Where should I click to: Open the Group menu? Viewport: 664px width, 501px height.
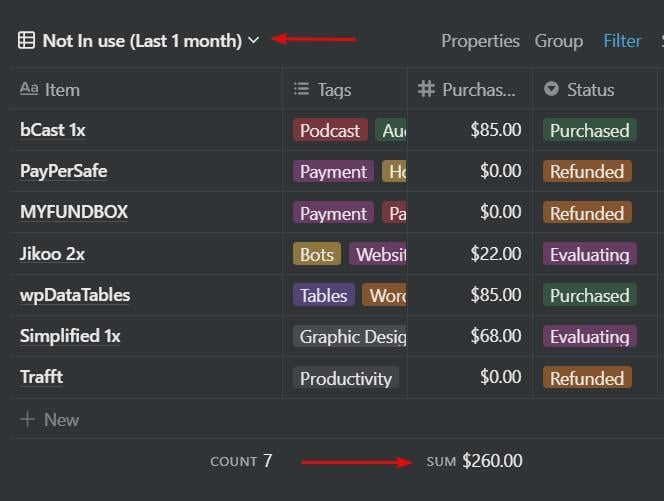click(559, 41)
